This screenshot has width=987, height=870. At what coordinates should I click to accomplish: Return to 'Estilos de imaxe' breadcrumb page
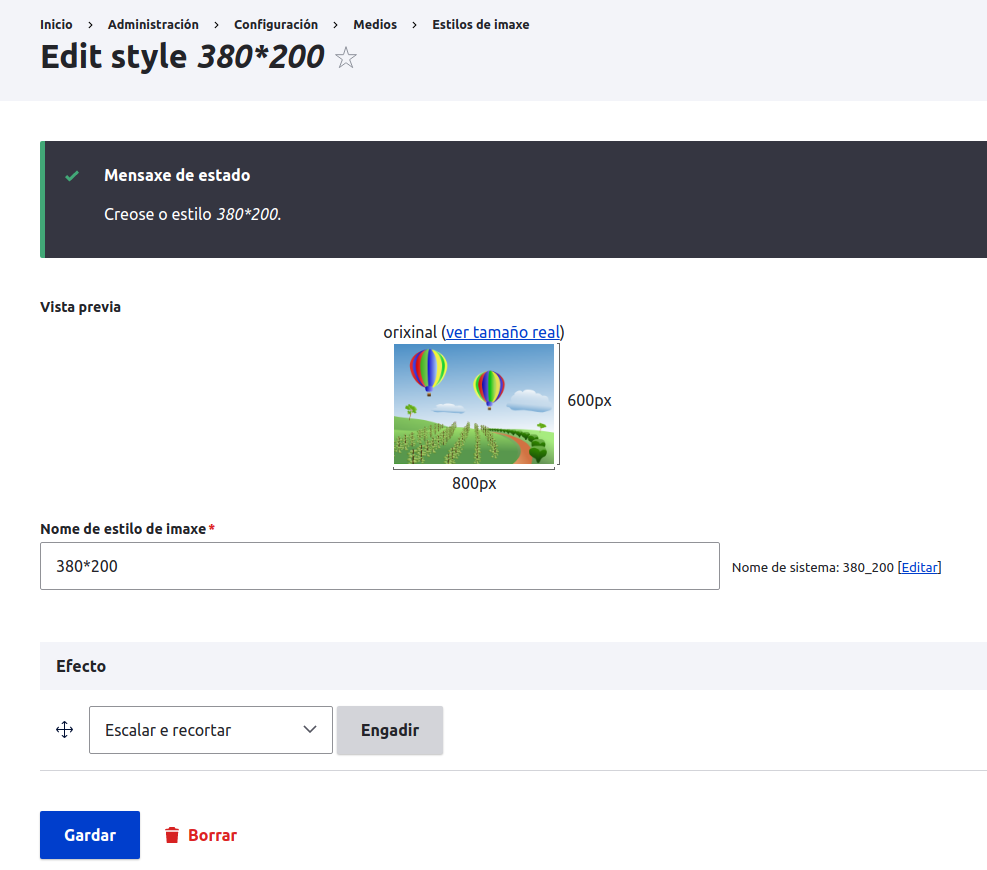481,24
